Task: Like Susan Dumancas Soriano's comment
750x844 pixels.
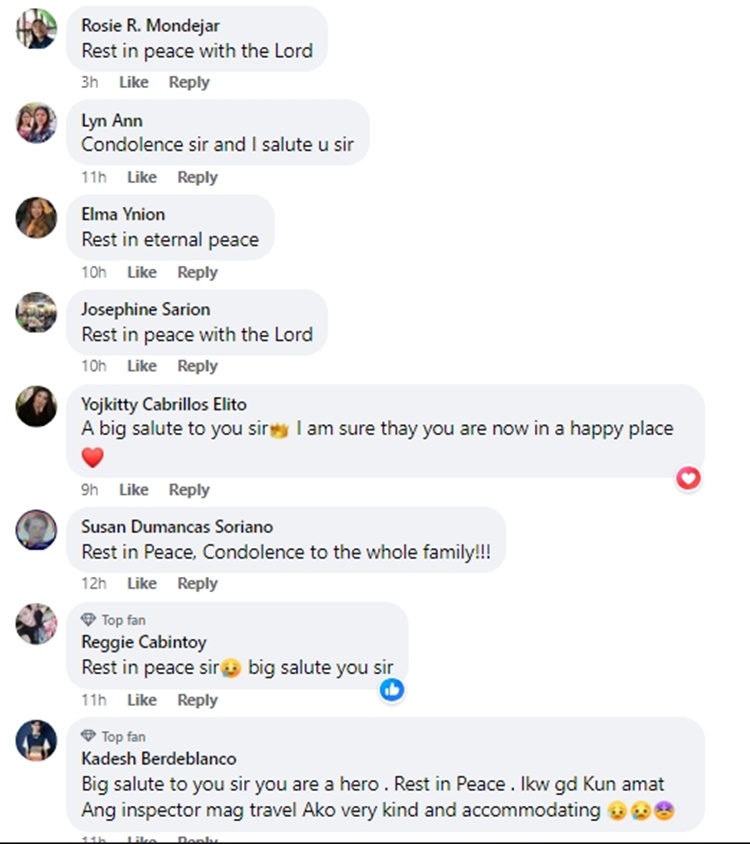Action: click(x=141, y=584)
